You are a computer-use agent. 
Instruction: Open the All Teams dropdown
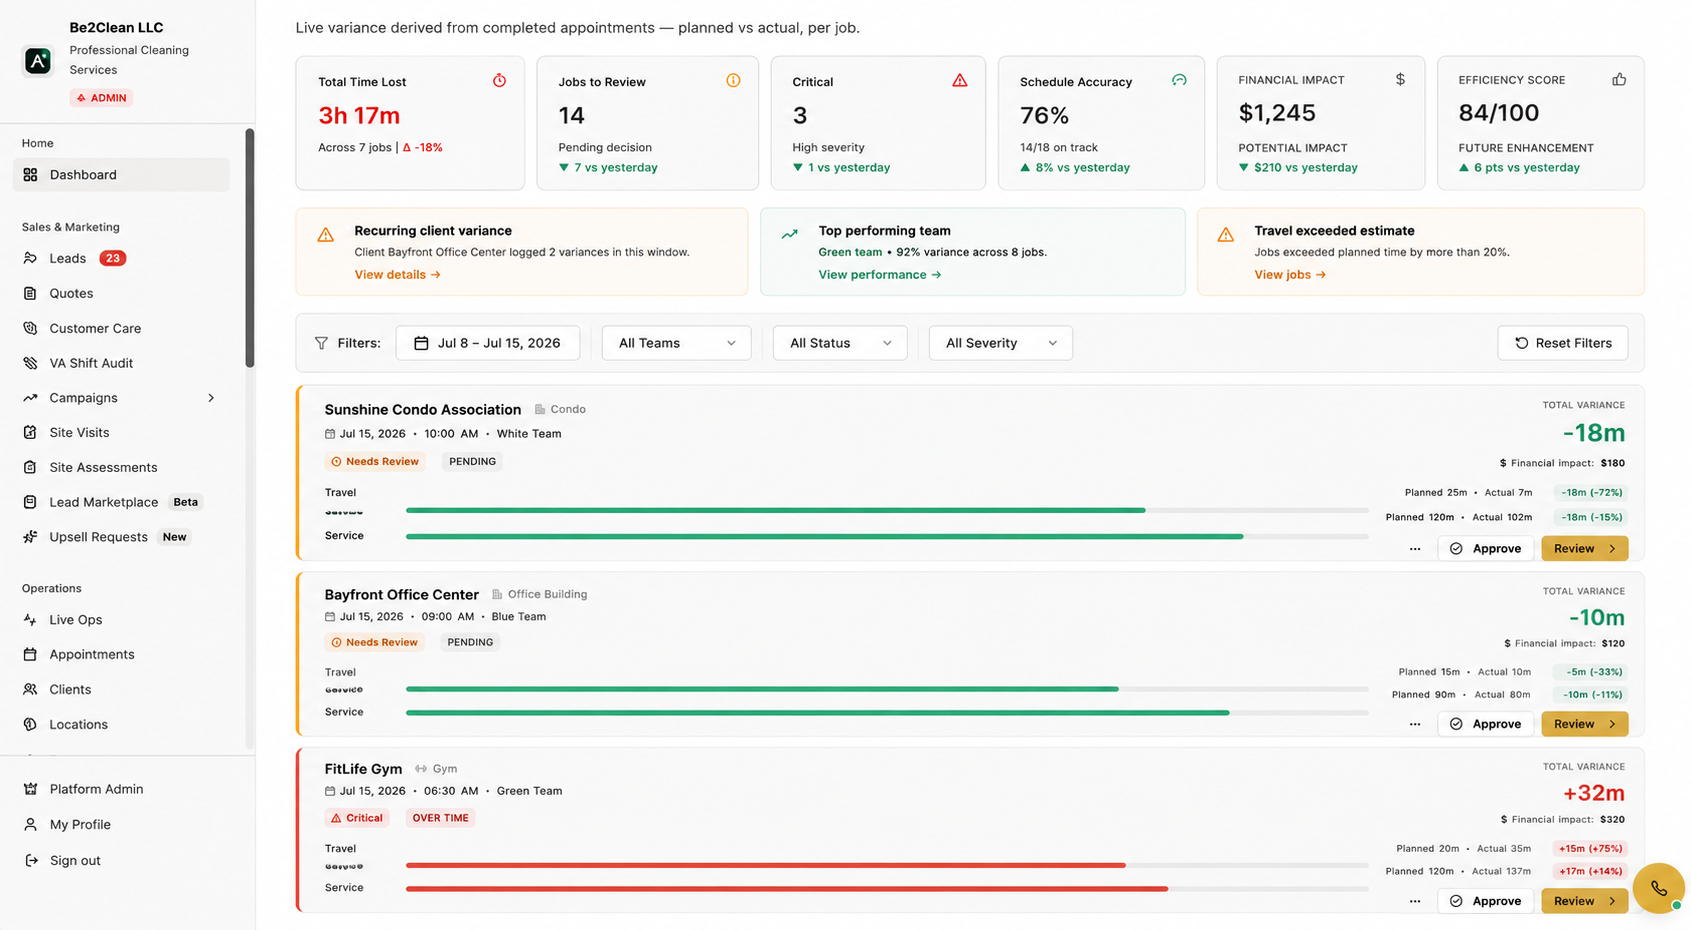pos(676,343)
